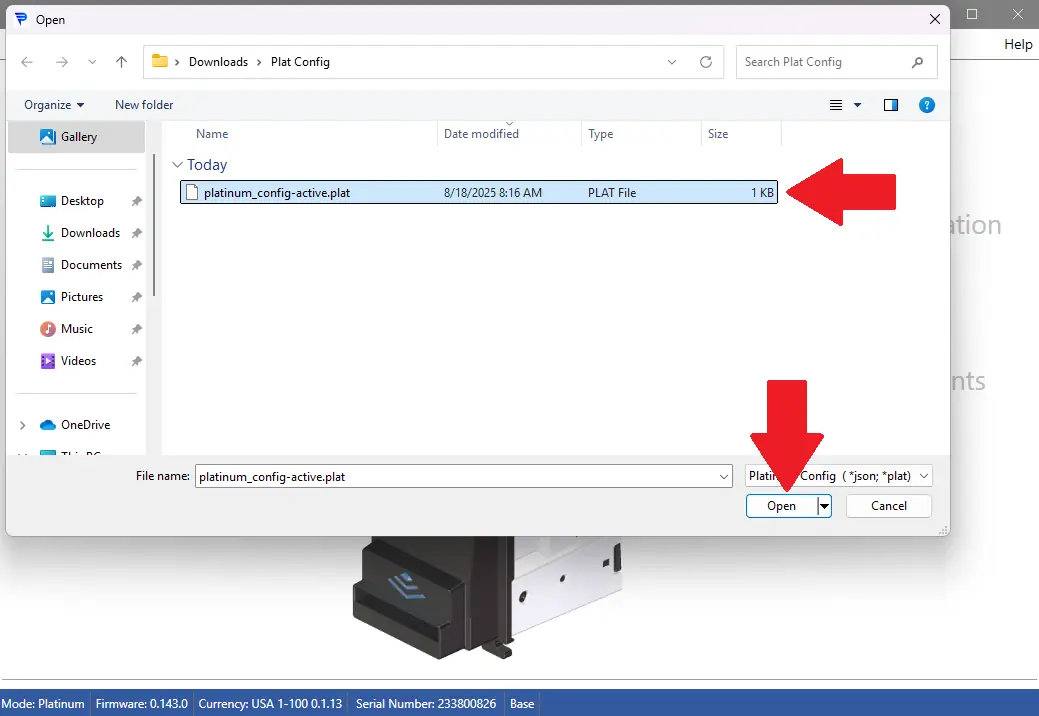
Task: Click the pin icon next to Documents
Action: coord(137,265)
